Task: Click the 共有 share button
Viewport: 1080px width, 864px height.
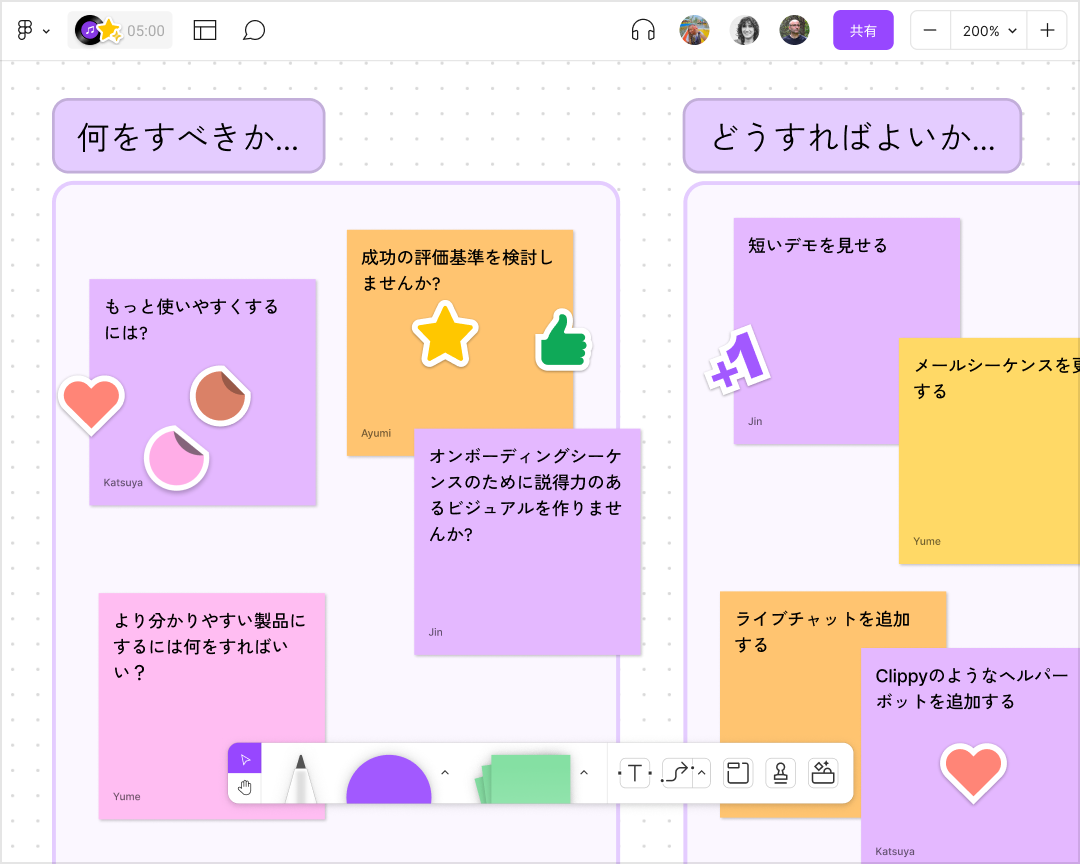Action: coord(862,30)
